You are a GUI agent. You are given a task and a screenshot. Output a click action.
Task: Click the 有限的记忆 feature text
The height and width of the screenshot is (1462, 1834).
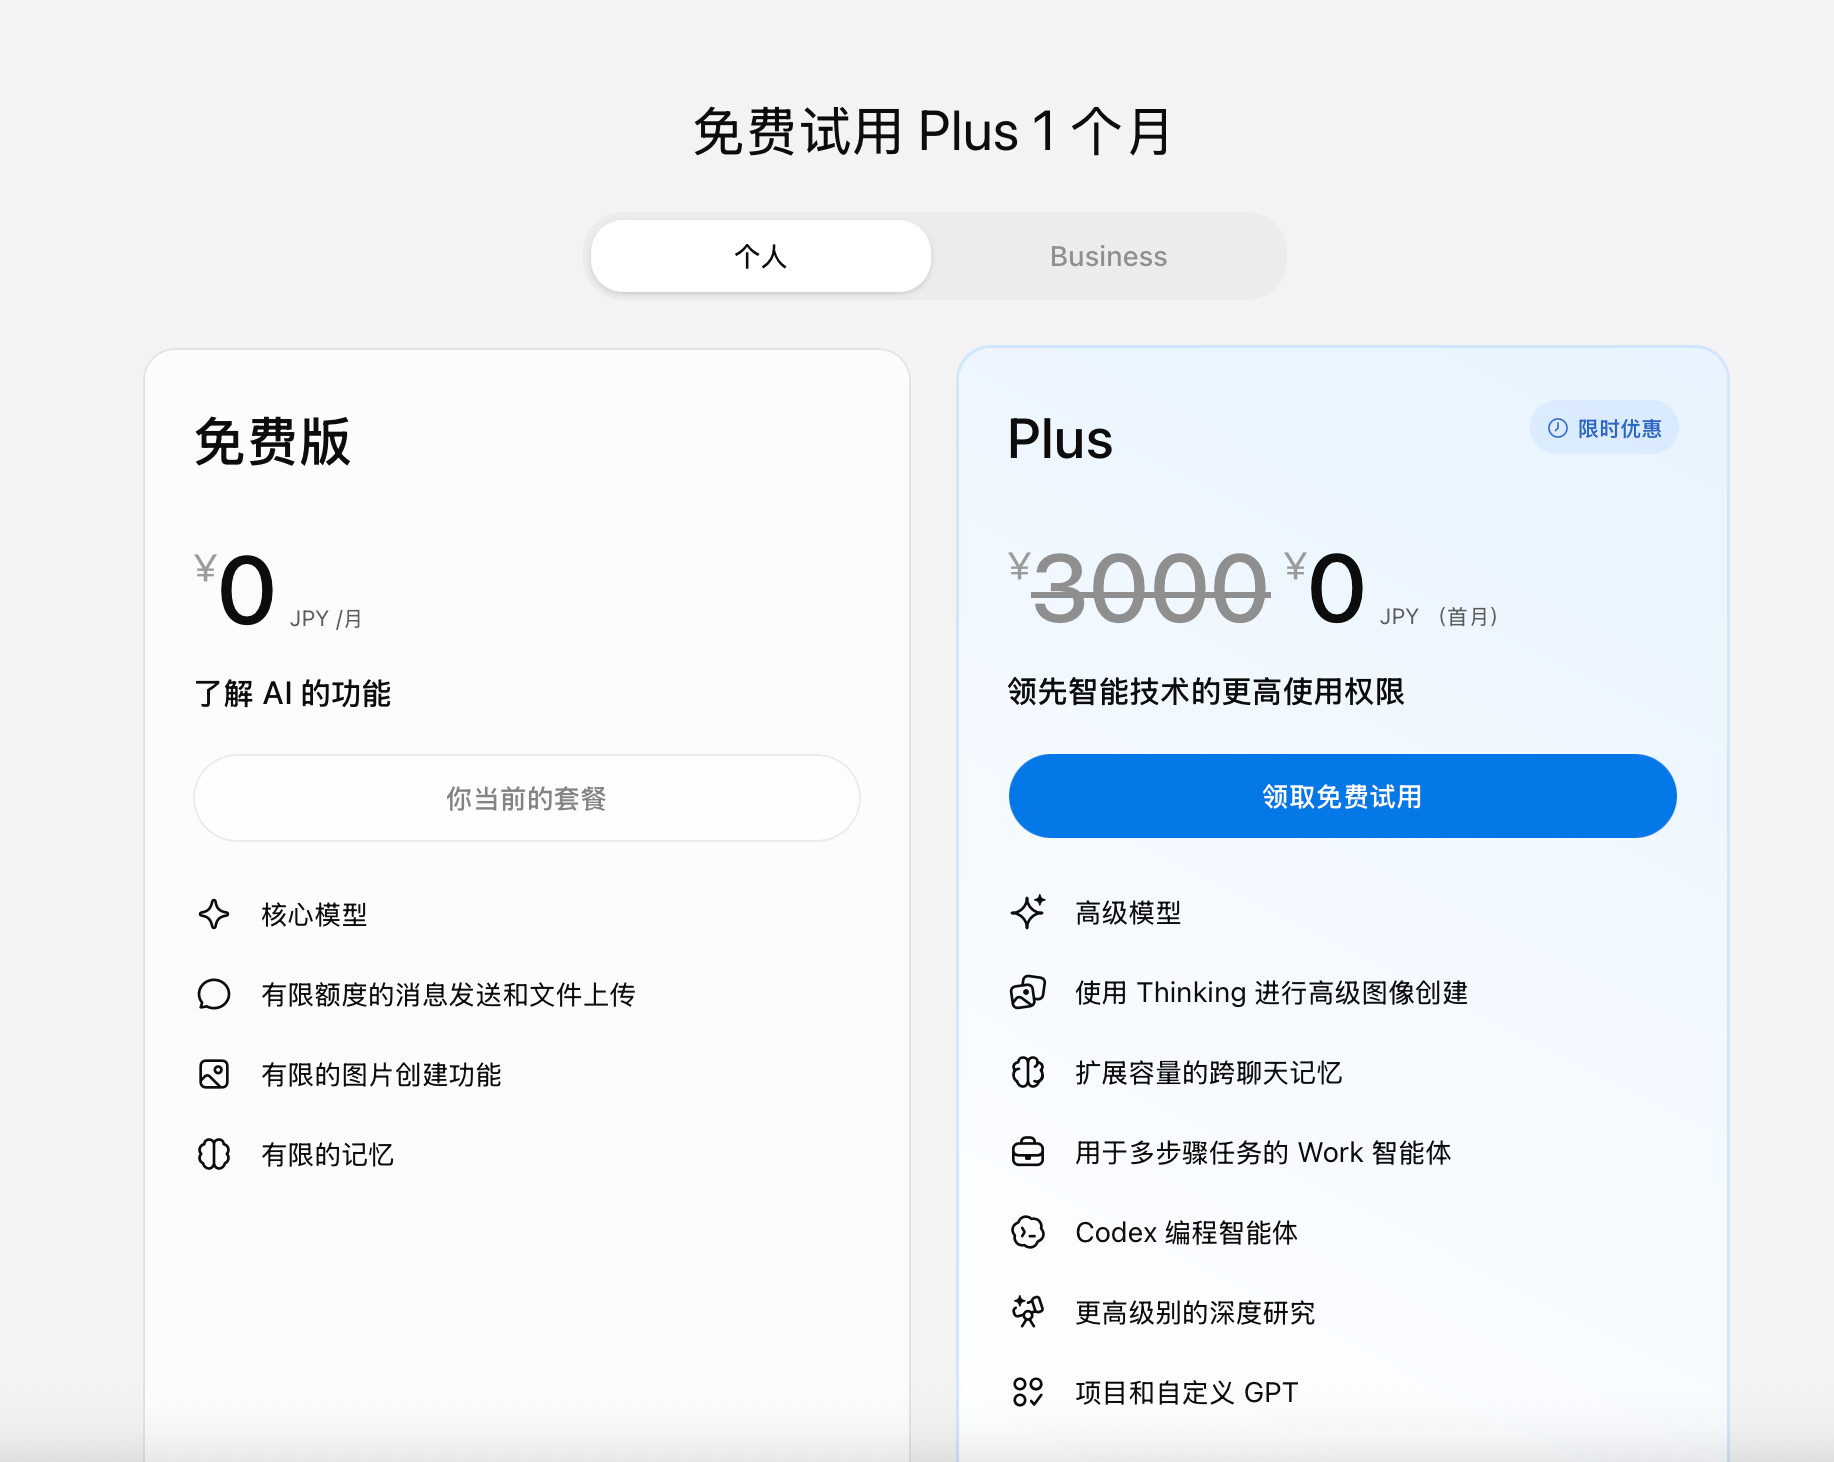click(328, 1154)
